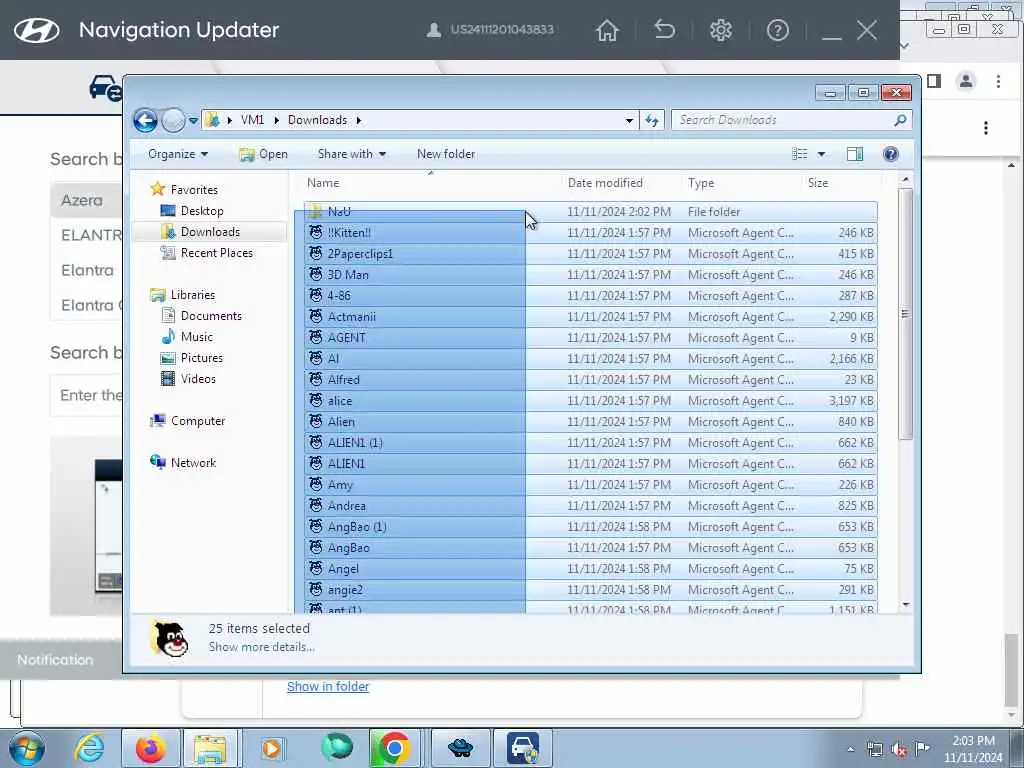Expand the address bar history dropdown
This screenshot has width=1024, height=768.
coord(629,121)
